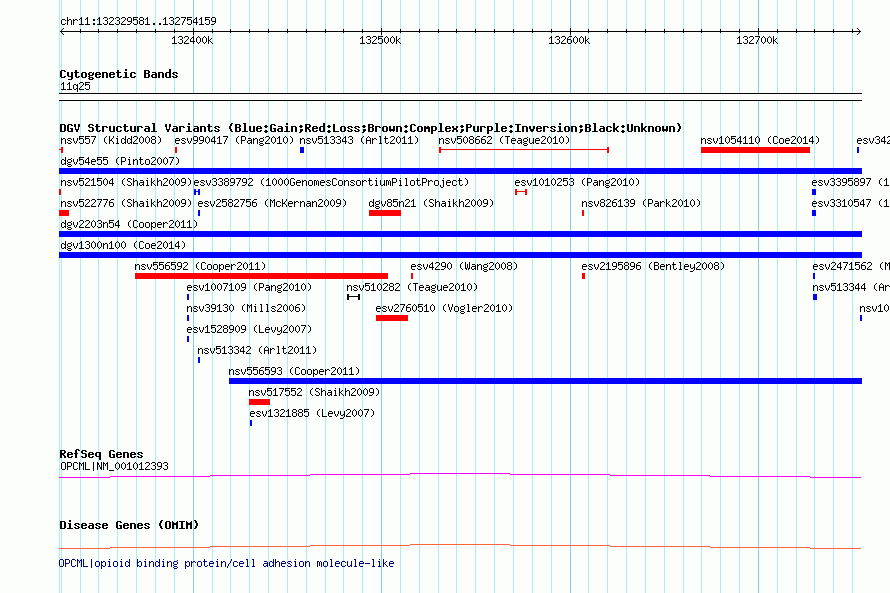The image size is (890, 593).
Task: Select the Disease Genes (OMIM) heading
Action: pos(129,525)
